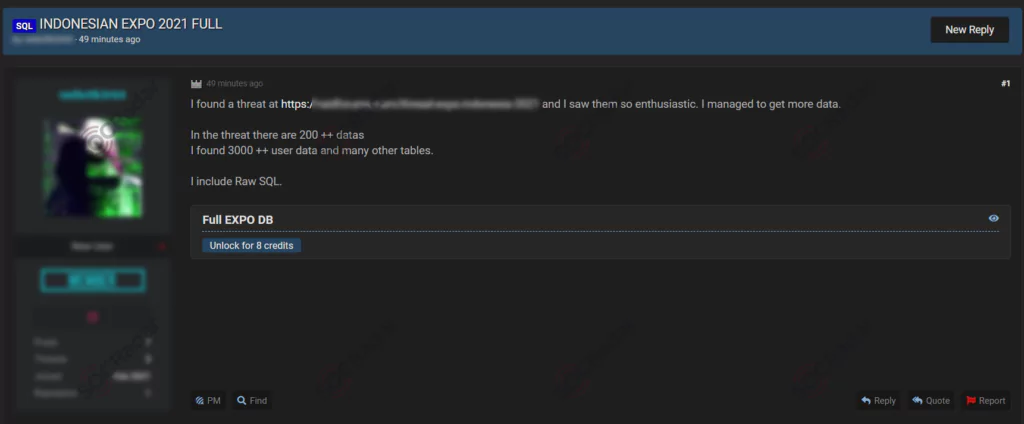Click the New Reply button

969,30
